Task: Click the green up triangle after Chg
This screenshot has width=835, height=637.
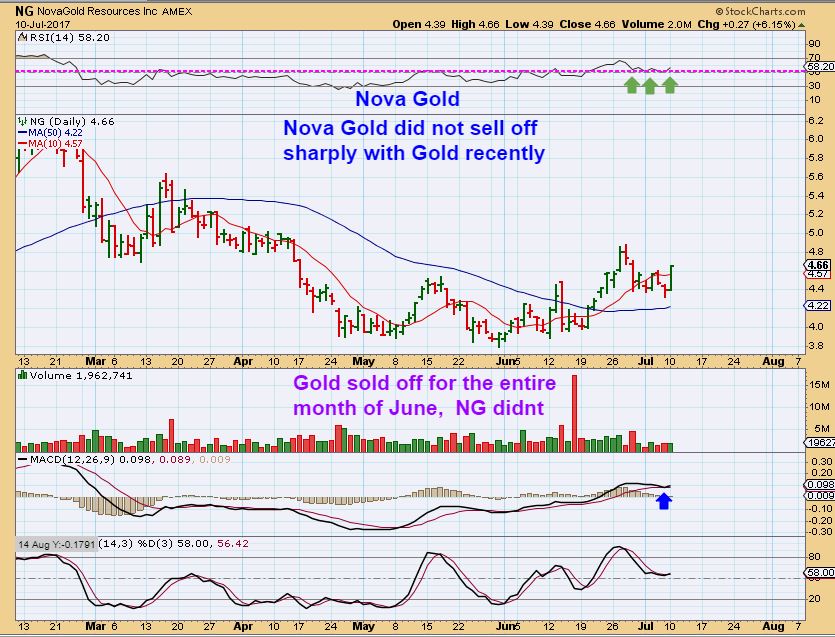Action: (801, 25)
